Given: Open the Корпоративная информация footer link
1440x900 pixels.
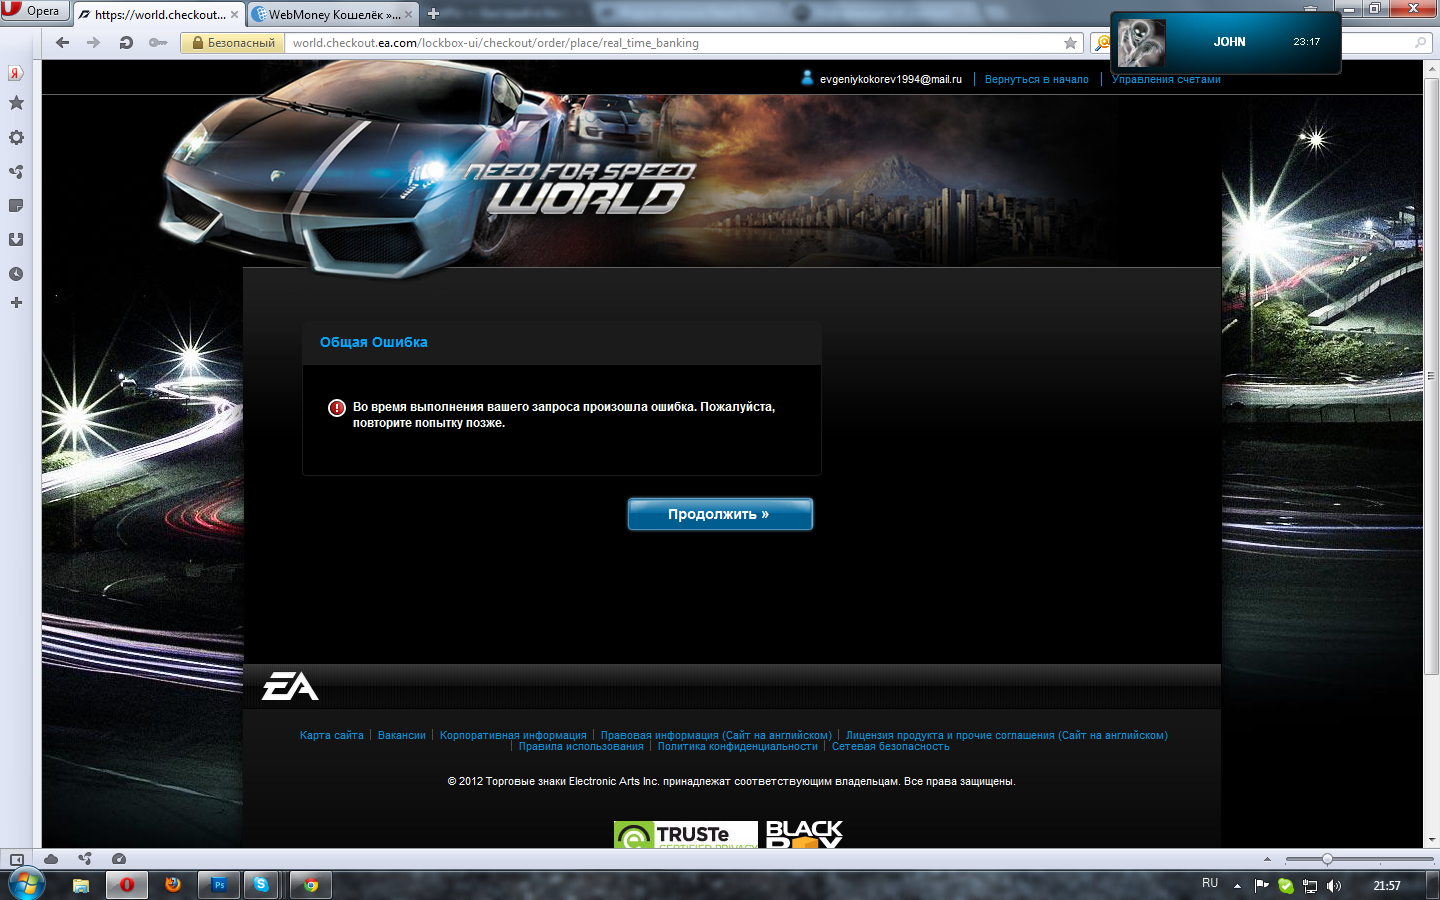Looking at the screenshot, I should 513,735.
